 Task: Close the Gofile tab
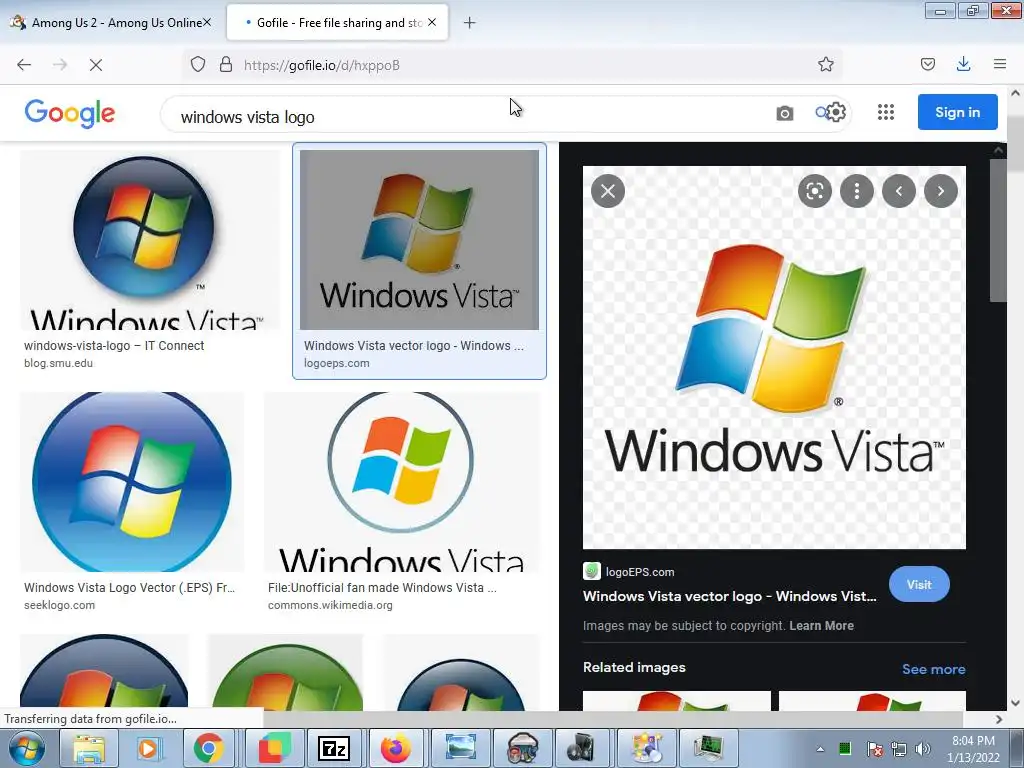click(432, 22)
